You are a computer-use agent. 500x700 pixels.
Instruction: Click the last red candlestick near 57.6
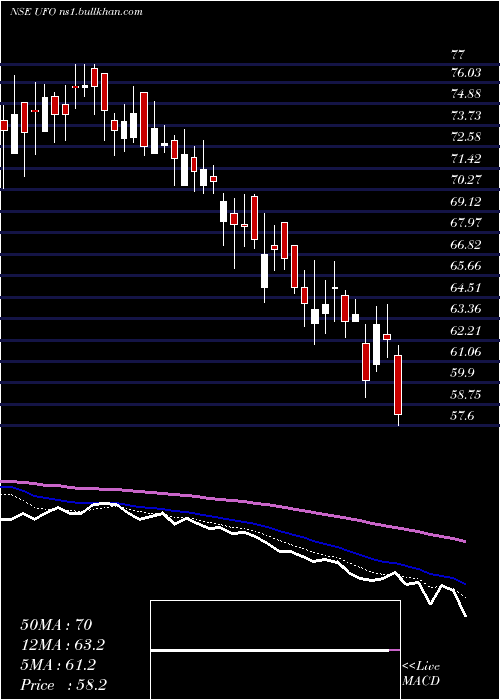pyautogui.click(x=398, y=384)
